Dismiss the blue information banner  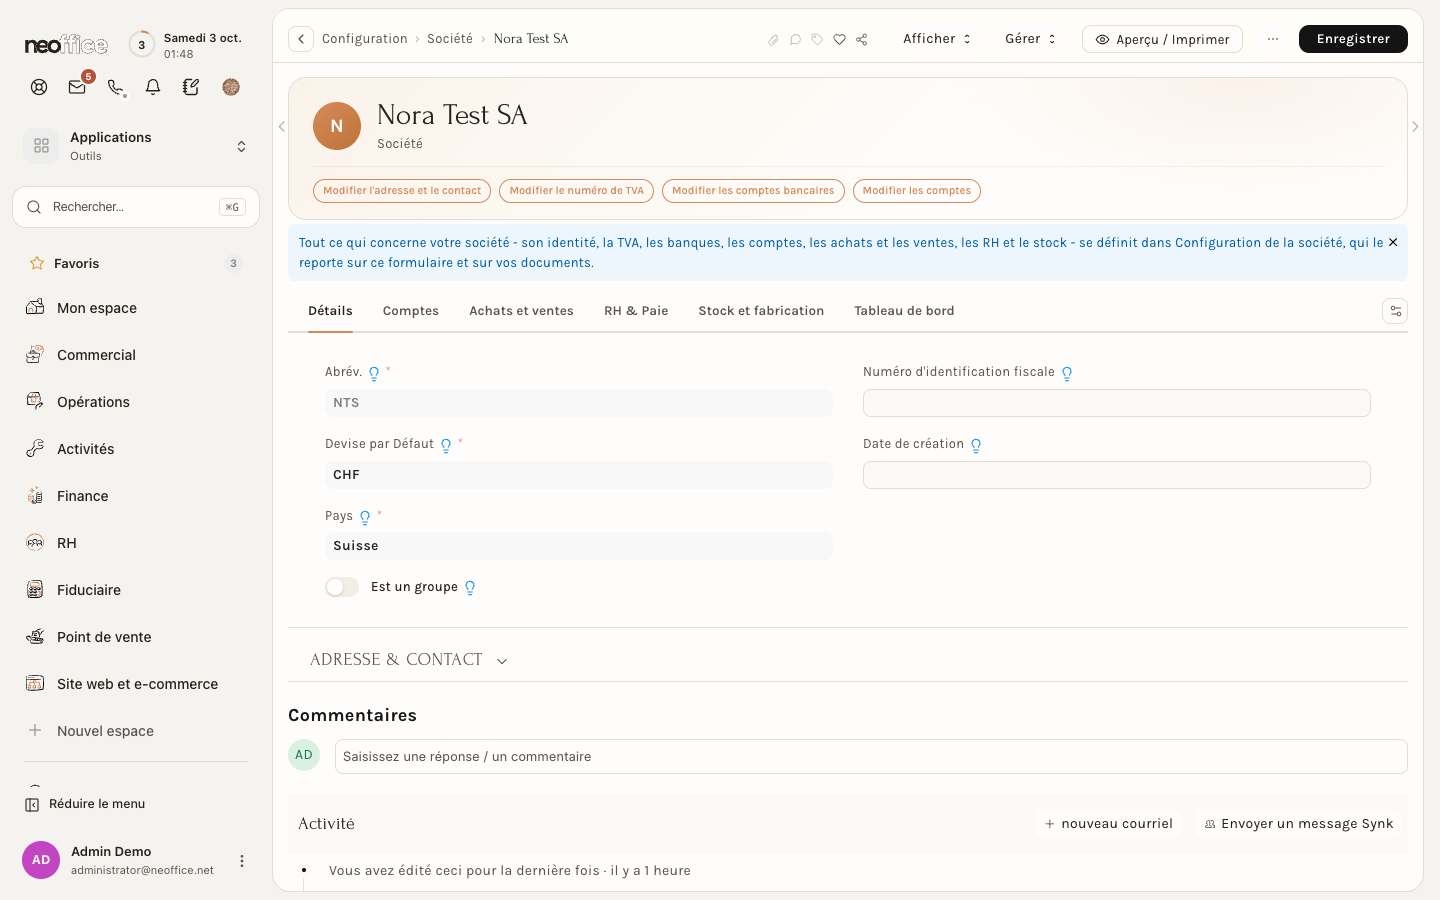tap(1393, 242)
